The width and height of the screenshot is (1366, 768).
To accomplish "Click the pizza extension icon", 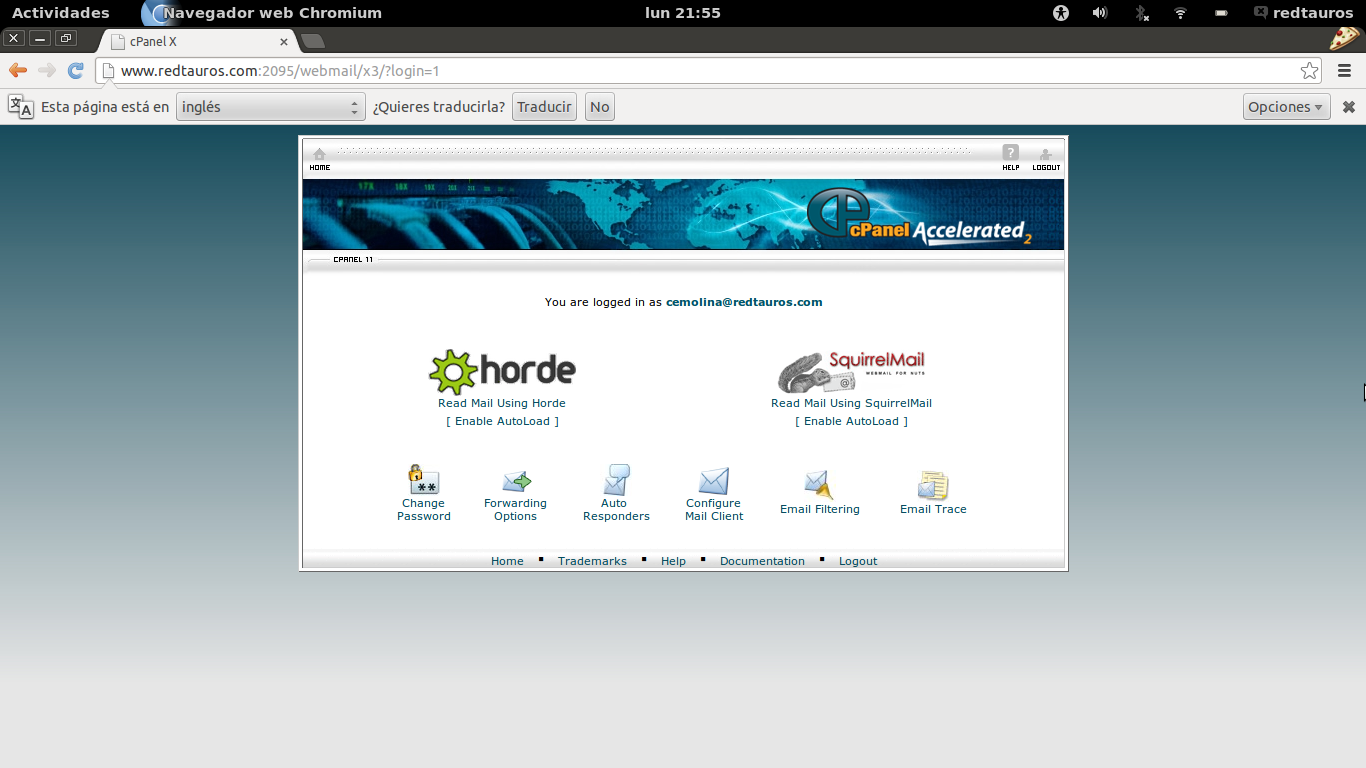I will [x=1344, y=39].
